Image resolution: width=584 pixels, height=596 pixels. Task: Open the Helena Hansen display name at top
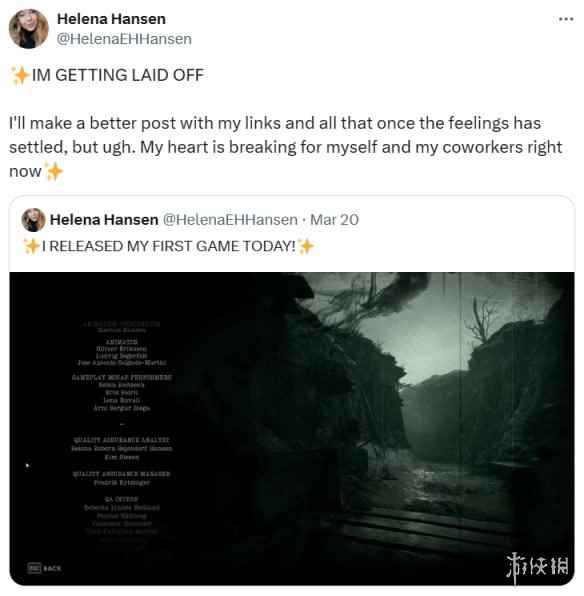point(111,19)
